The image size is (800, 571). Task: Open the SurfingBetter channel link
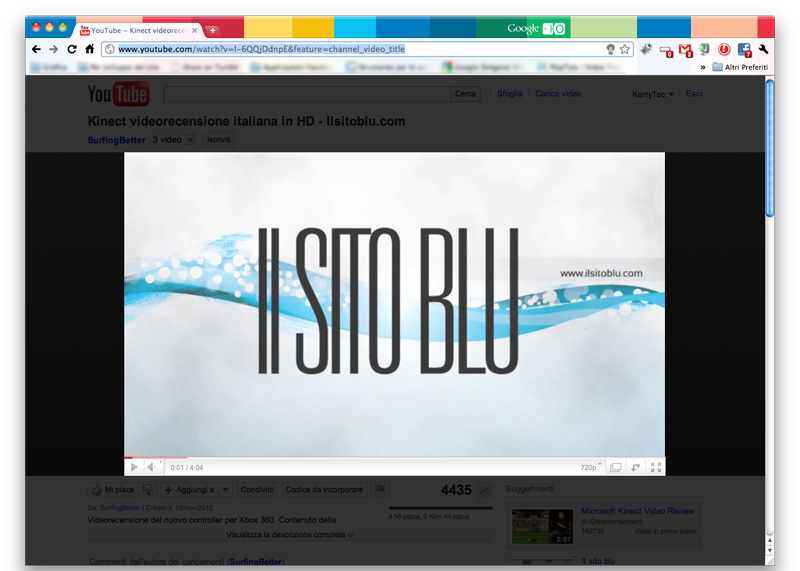tap(116, 140)
